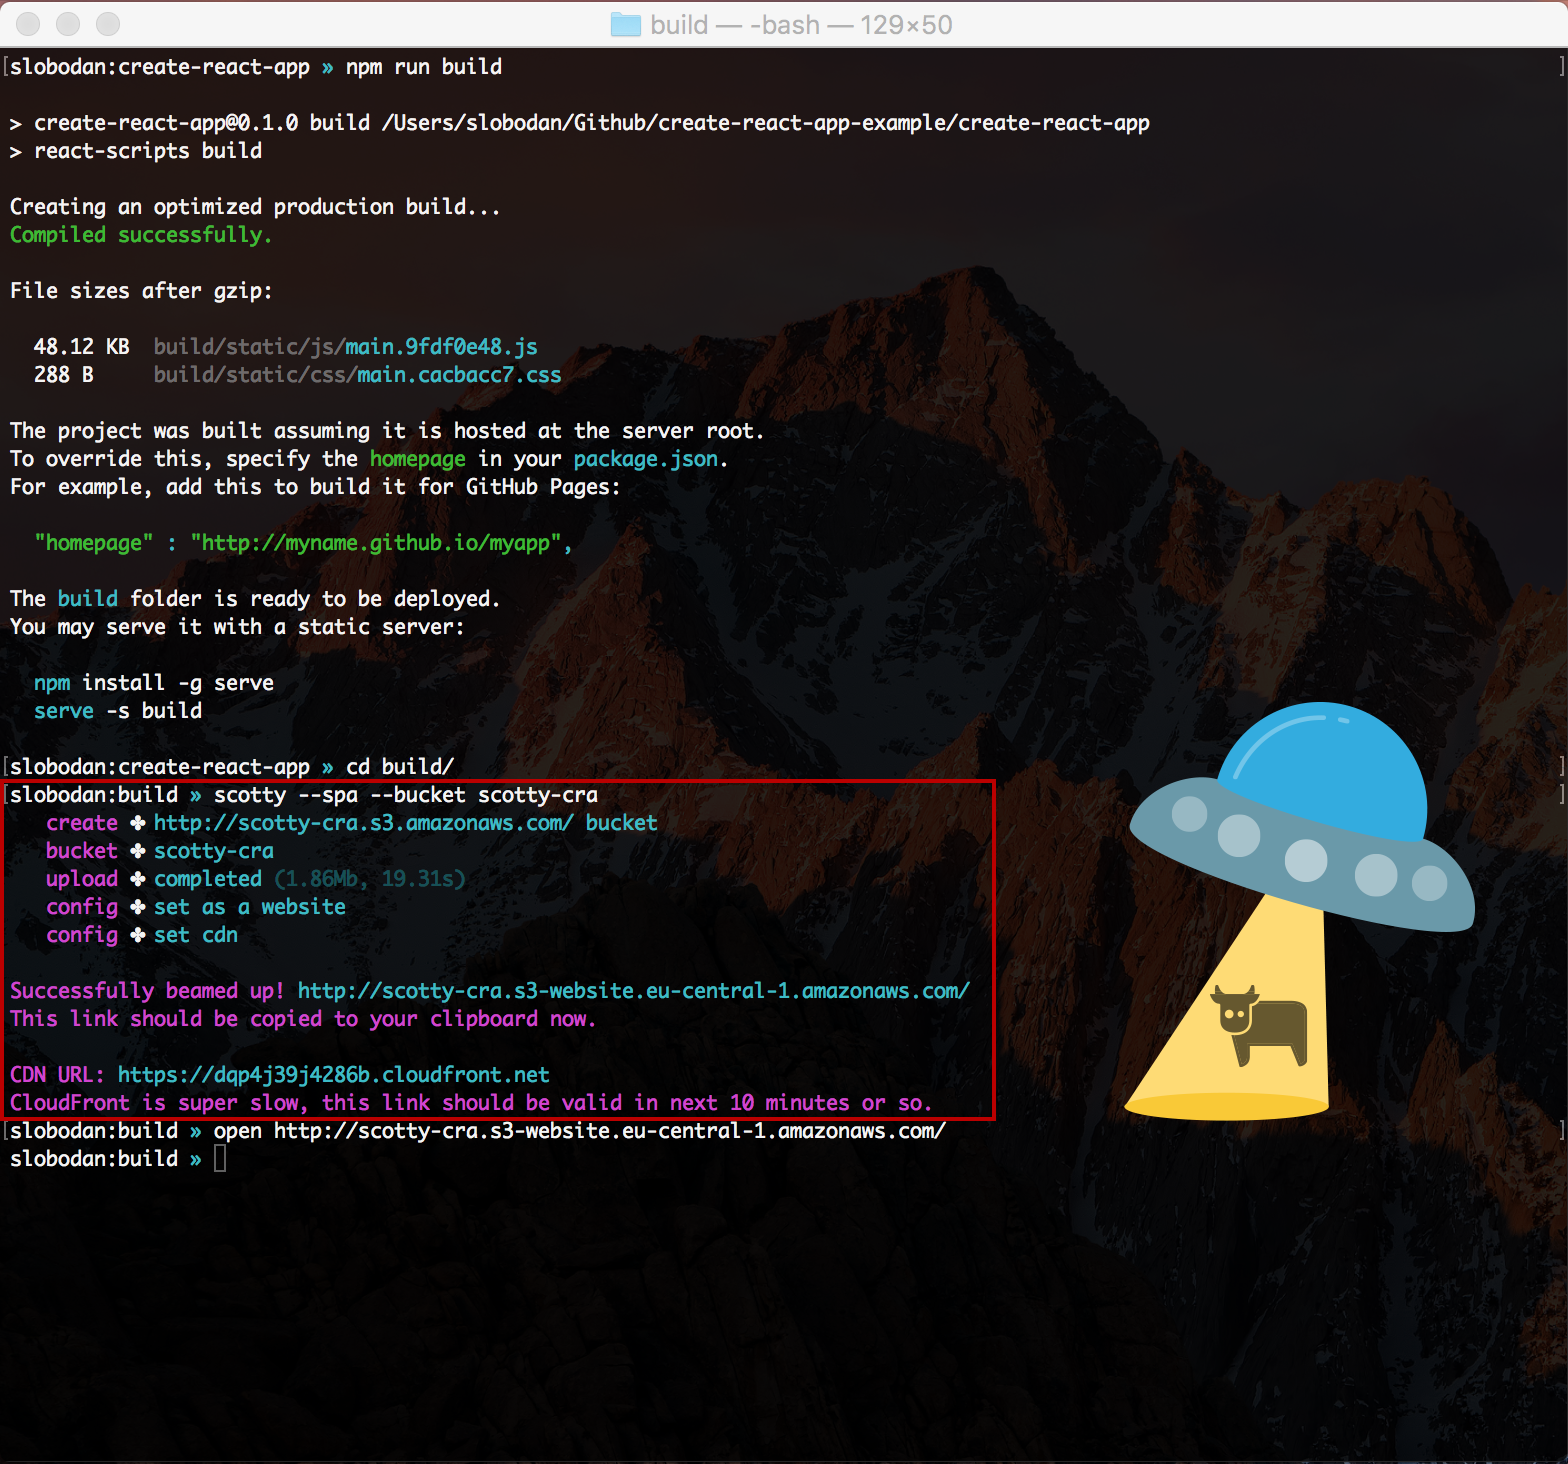1568x1464 pixels.
Task: Click the red close window button
Action: pyautogui.click(x=28, y=23)
